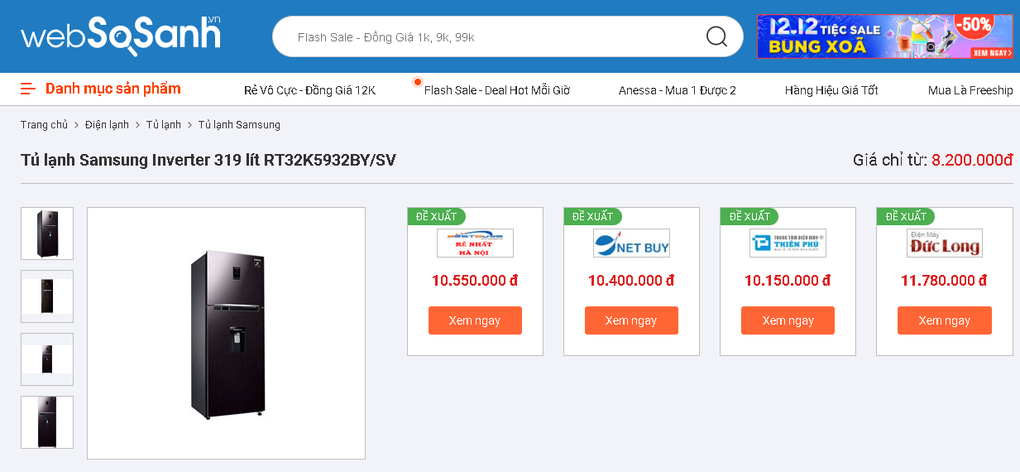Screen dimensions: 1020x472
Task: Click Xem ngay for 10.400.000 đ offer
Action: coord(631,321)
